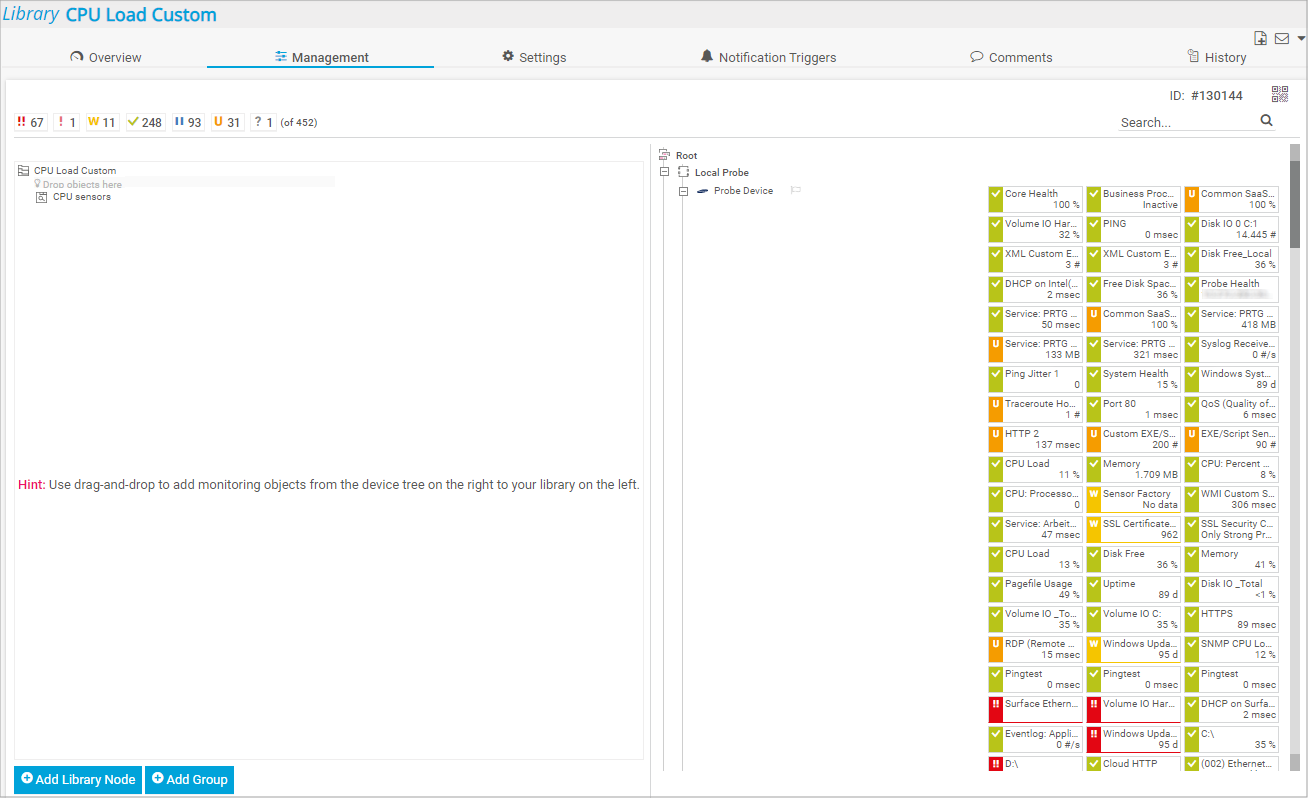Click the flag icon beside Probe Device
The height and width of the screenshot is (798, 1308).
click(796, 191)
